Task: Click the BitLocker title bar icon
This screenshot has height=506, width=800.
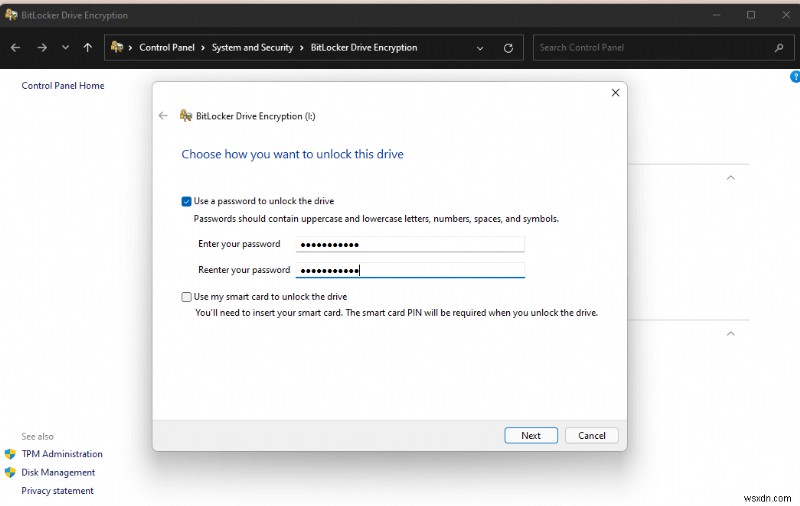Action: (x=11, y=15)
